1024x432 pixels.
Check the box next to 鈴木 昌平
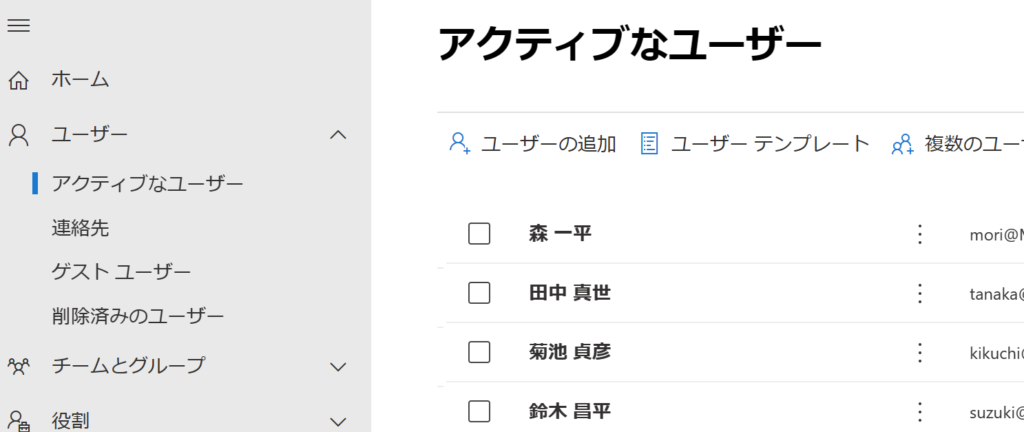point(479,411)
